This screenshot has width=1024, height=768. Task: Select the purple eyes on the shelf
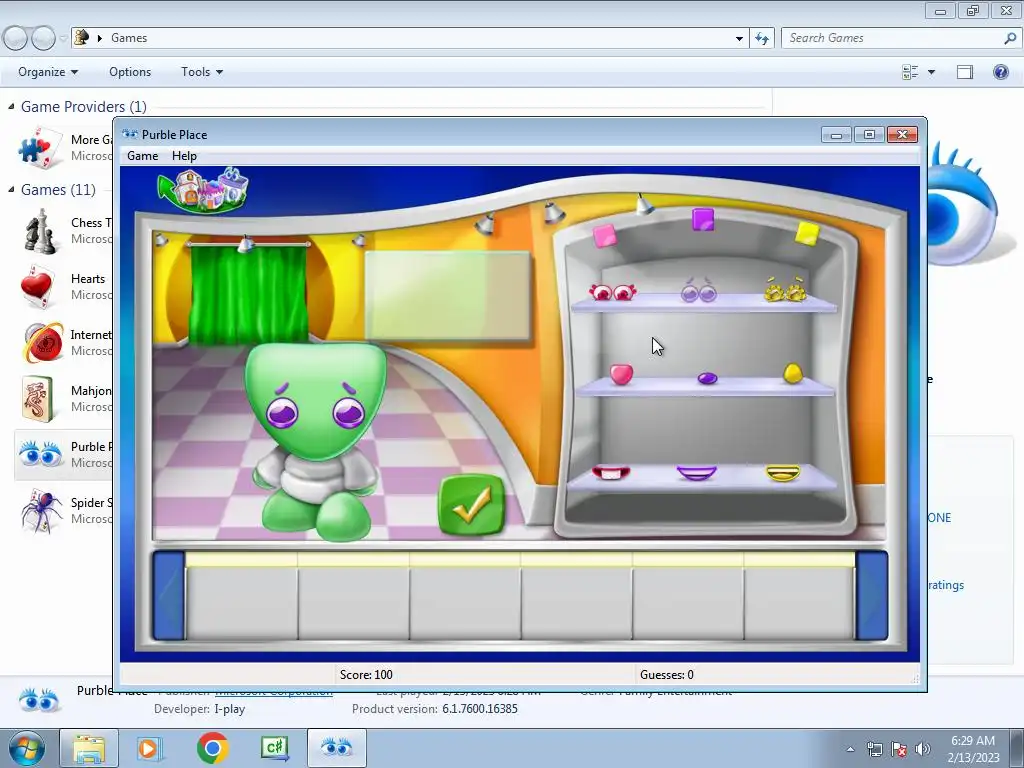click(699, 291)
